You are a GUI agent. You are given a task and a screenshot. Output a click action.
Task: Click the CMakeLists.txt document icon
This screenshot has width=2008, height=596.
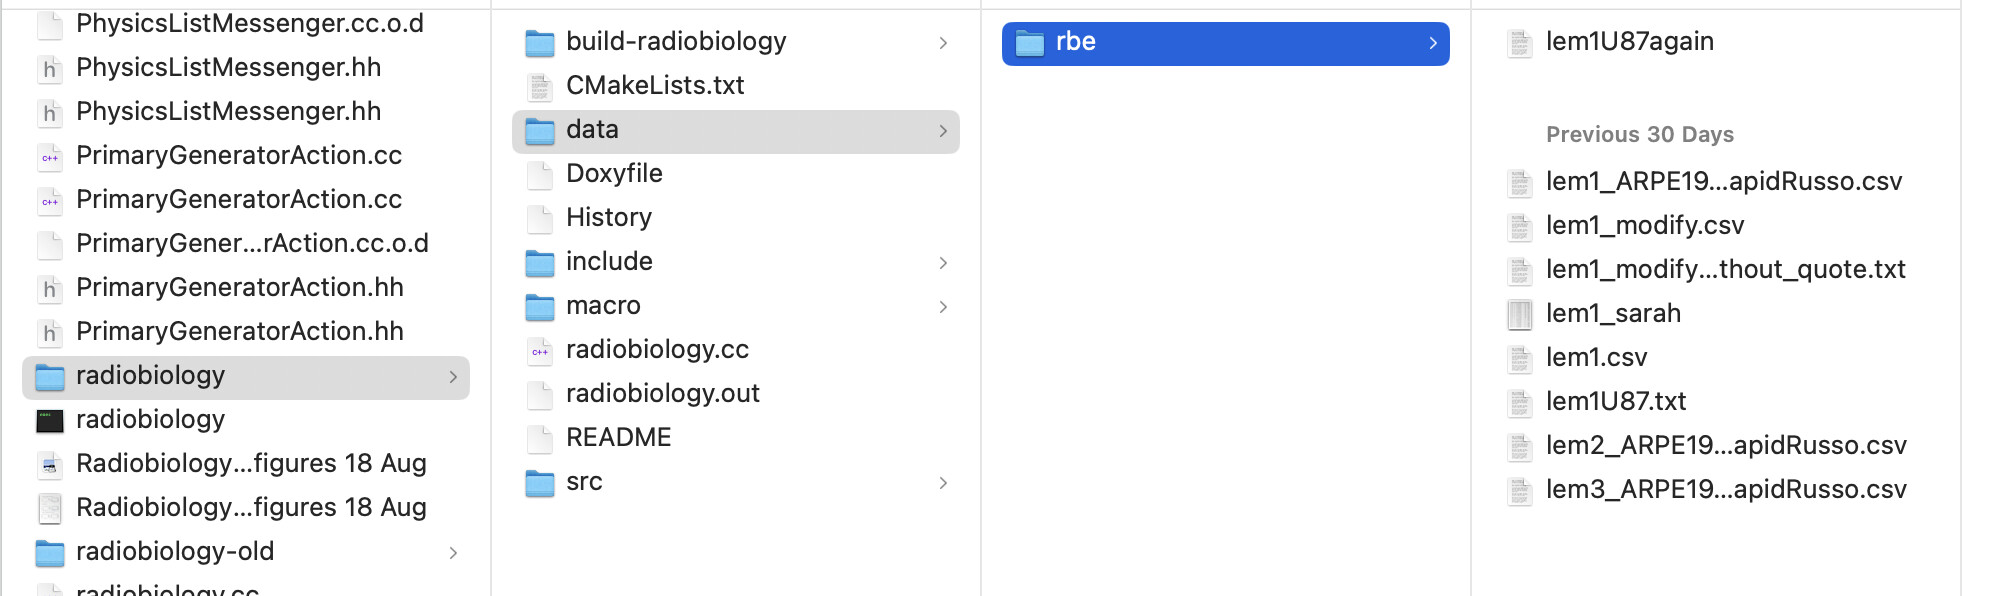click(540, 87)
